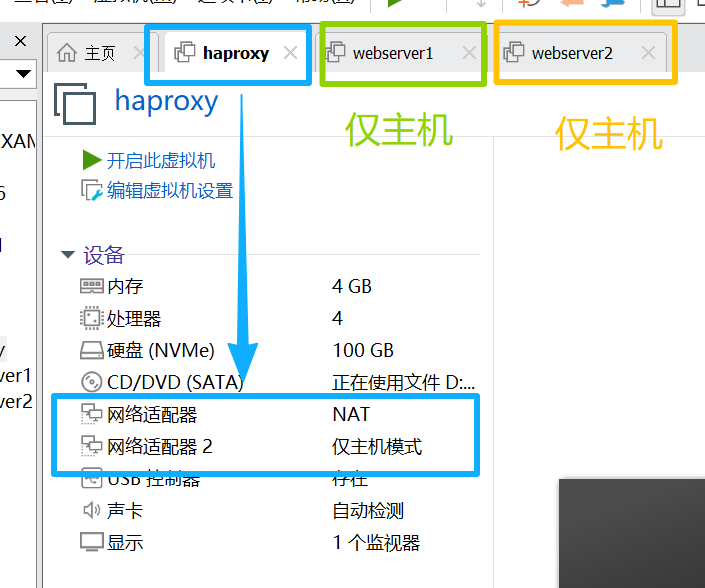Click the wrench edit settings icon

92,191
